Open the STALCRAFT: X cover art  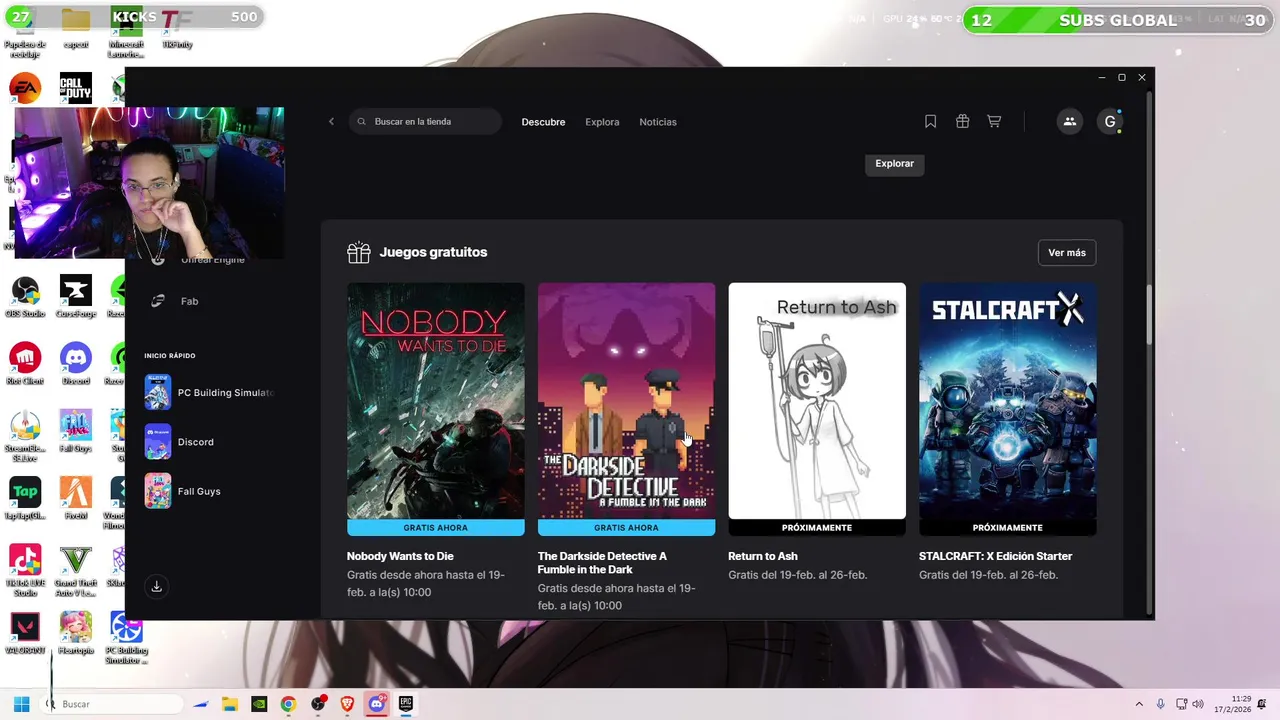tap(1008, 401)
